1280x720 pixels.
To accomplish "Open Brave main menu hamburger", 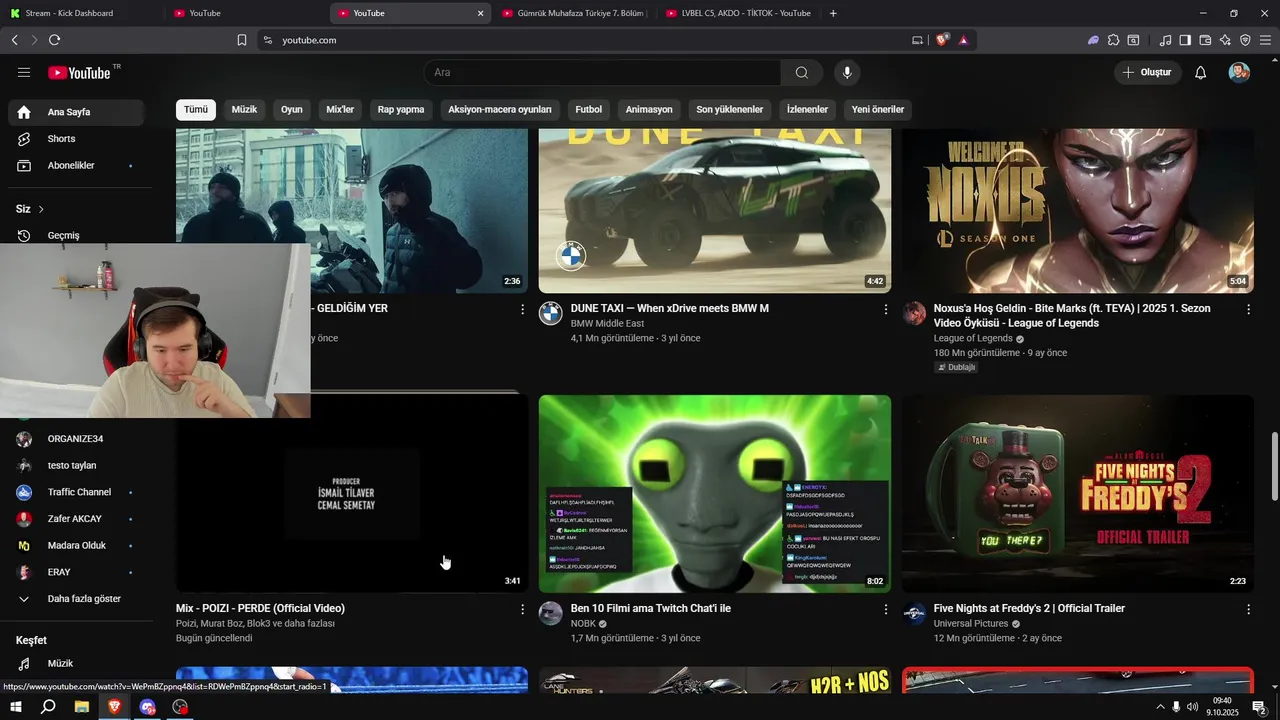I will pos(1266,40).
